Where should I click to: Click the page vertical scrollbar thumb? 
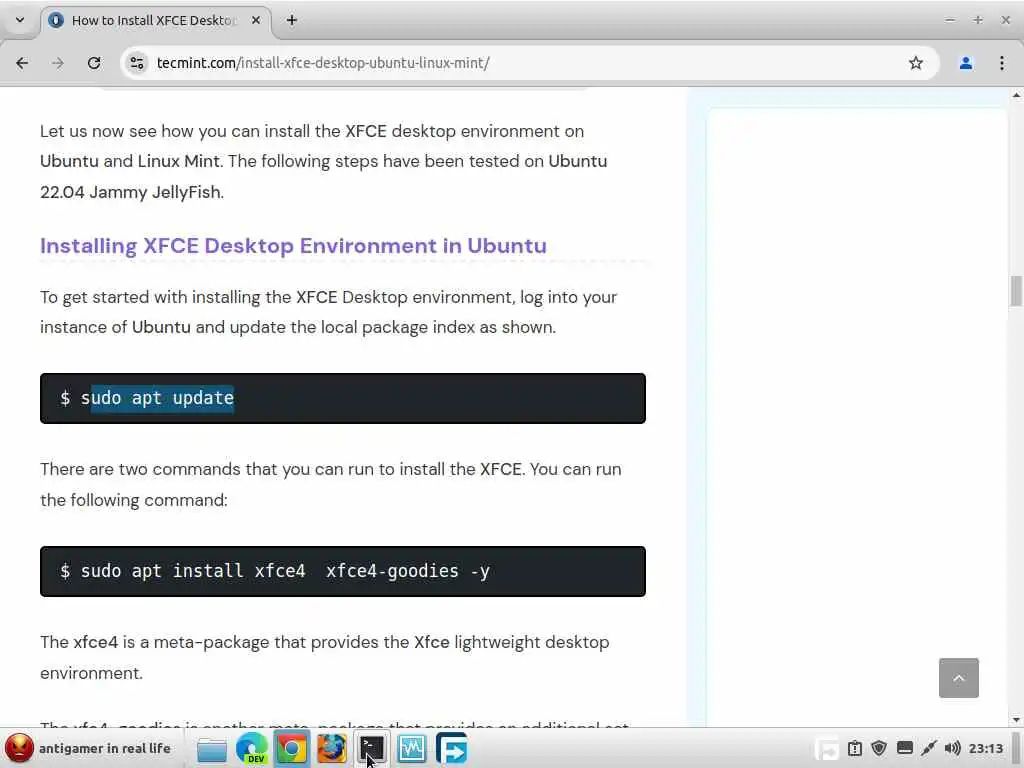[x=1016, y=291]
